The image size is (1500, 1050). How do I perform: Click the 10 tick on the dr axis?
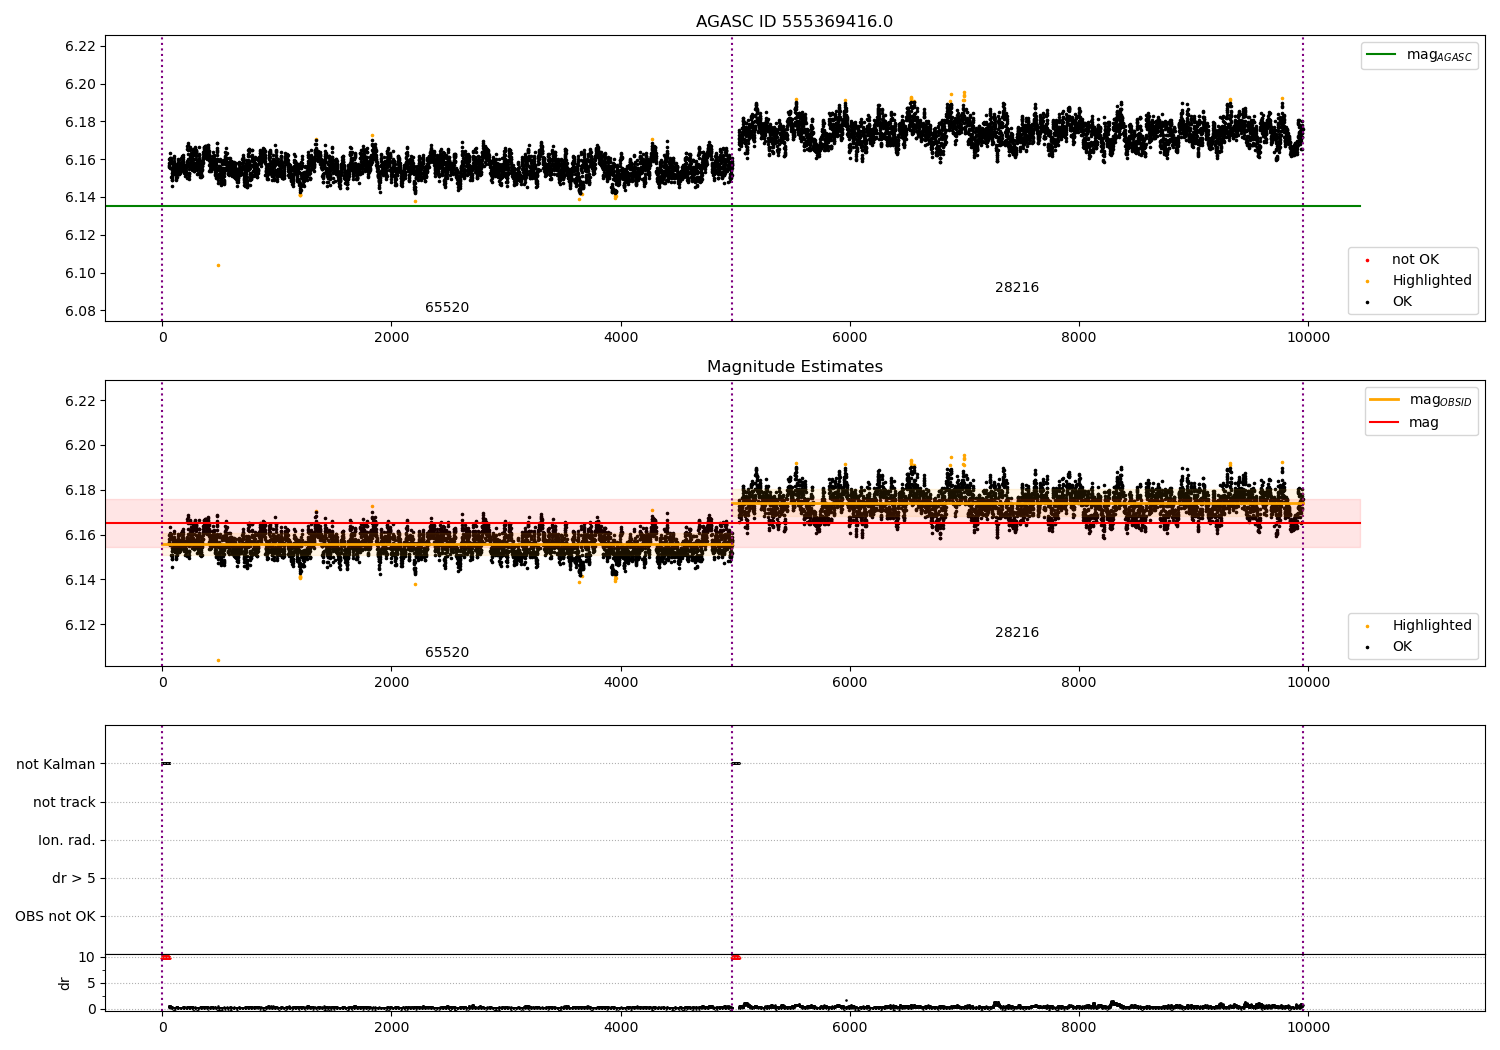pyautogui.click(x=86, y=957)
